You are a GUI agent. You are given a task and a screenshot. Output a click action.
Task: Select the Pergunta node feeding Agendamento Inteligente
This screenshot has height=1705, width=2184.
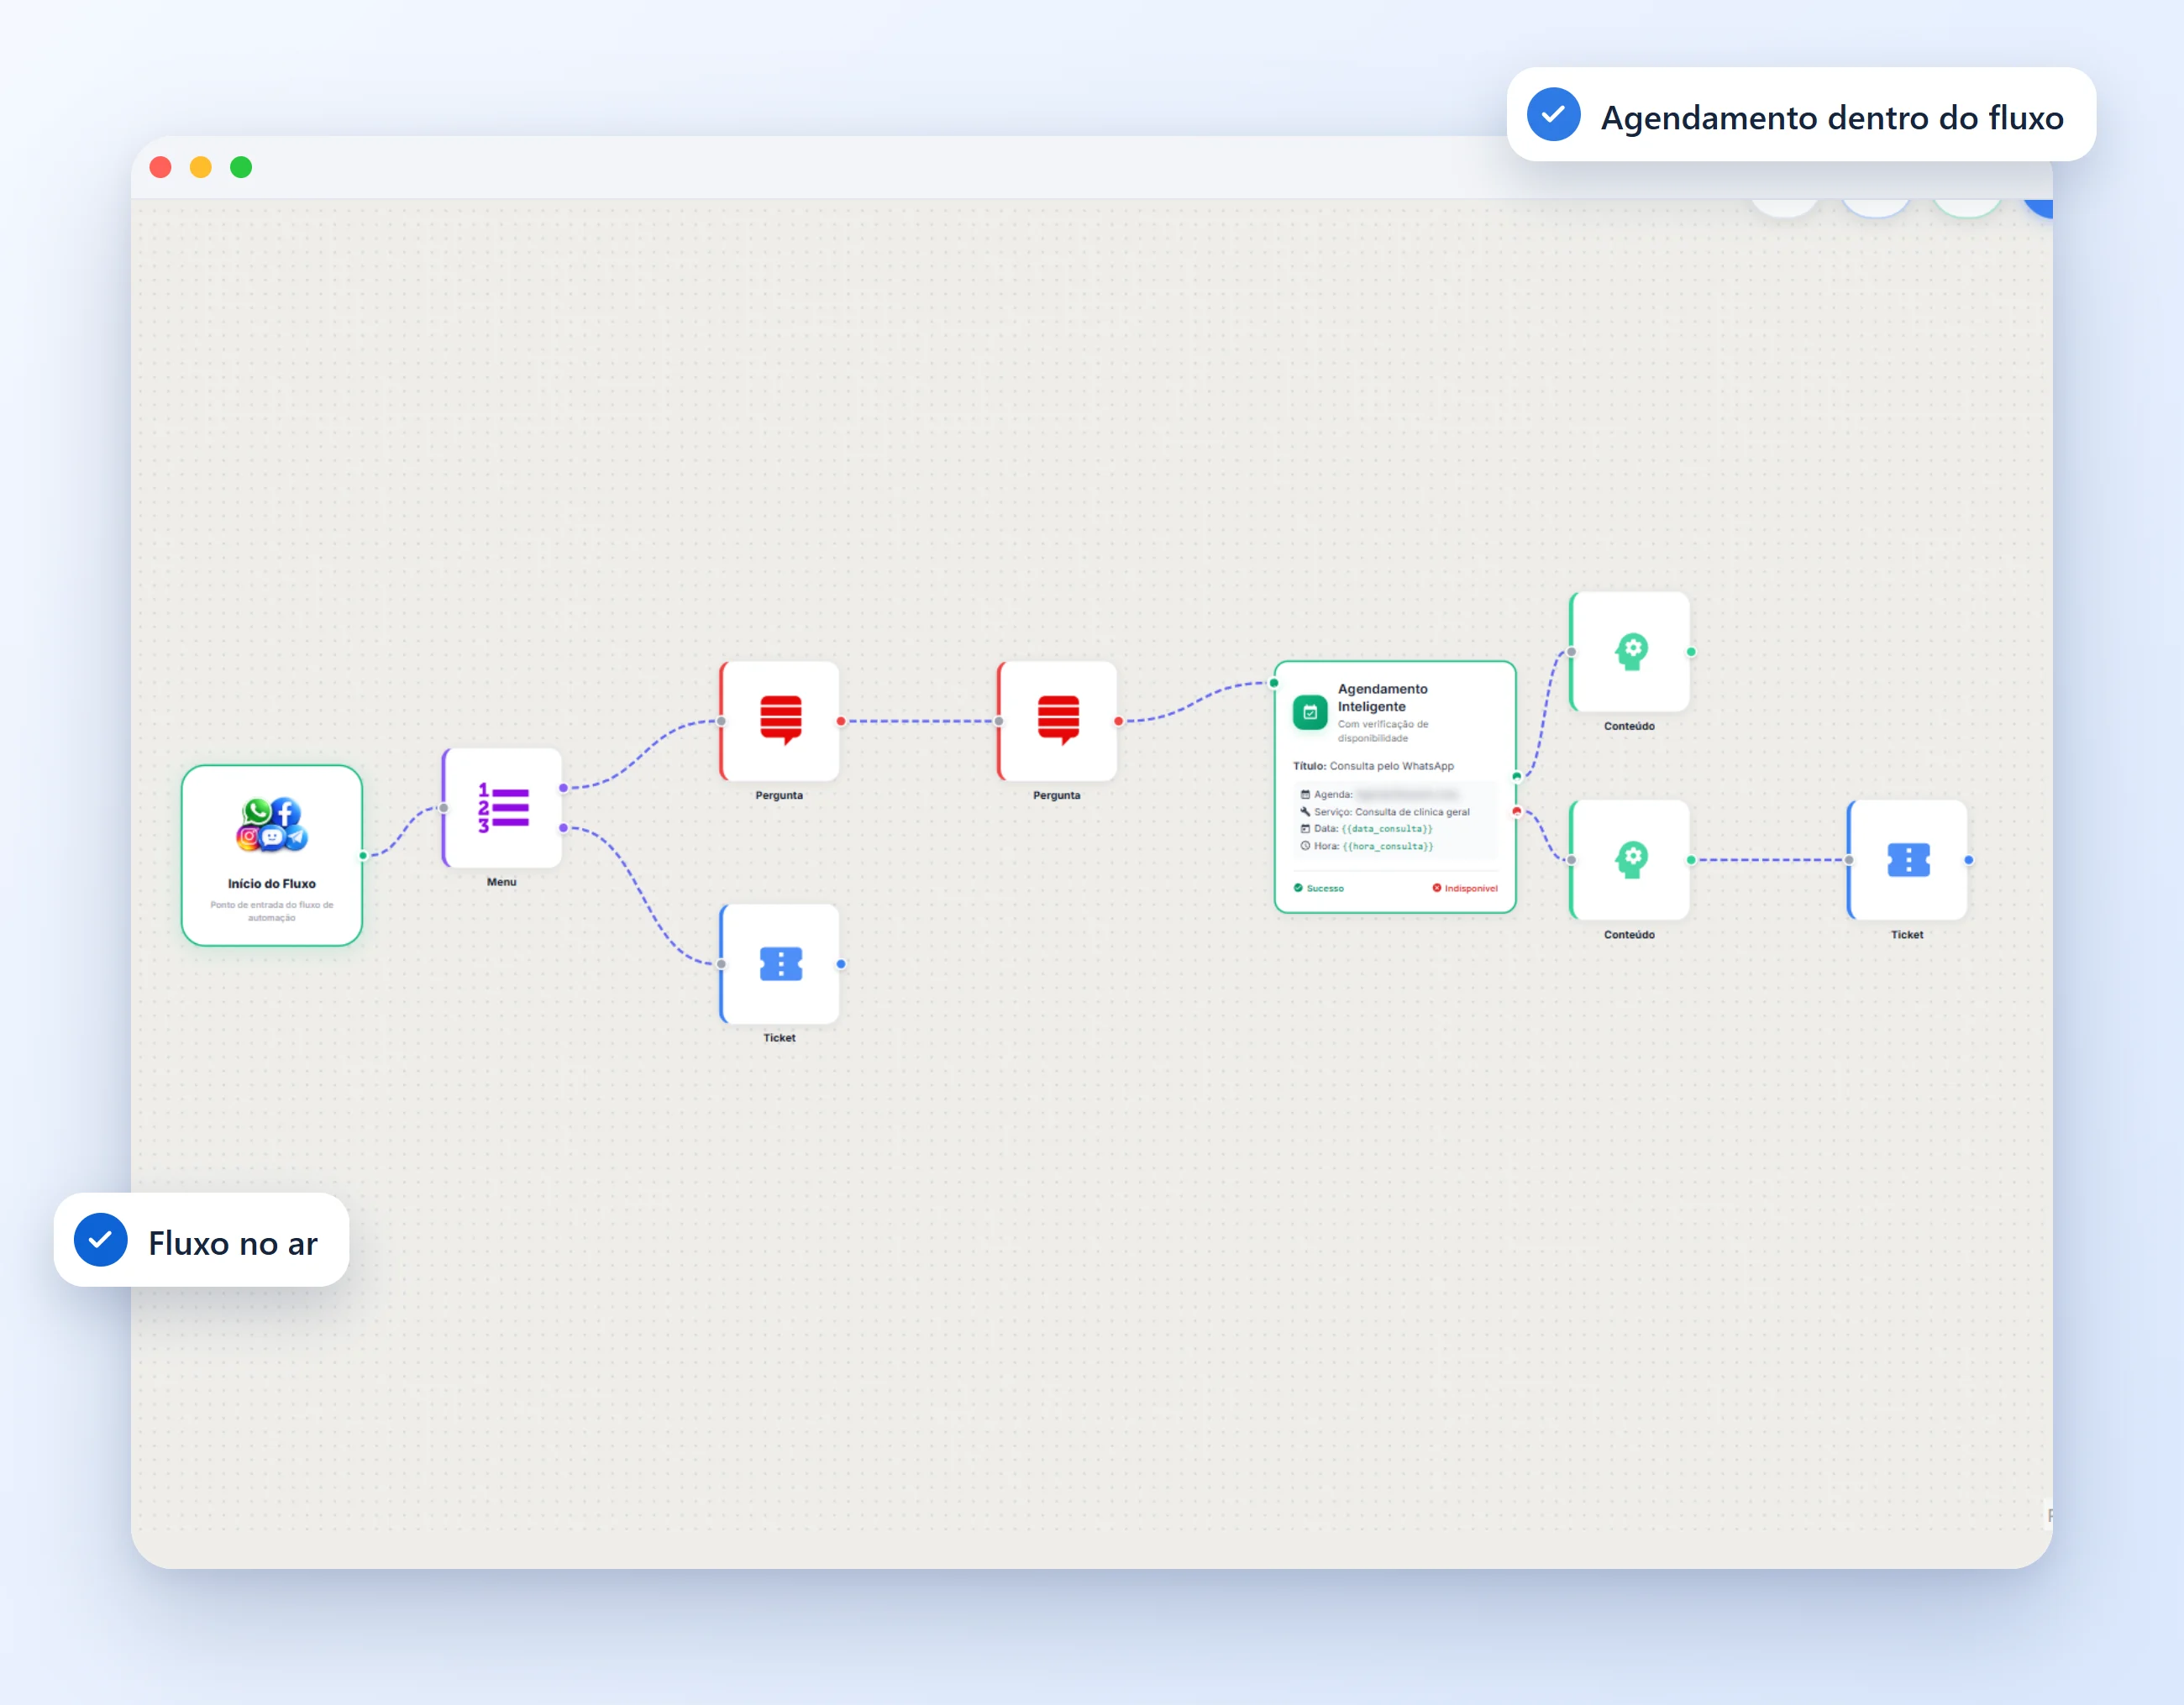pyautogui.click(x=1057, y=721)
